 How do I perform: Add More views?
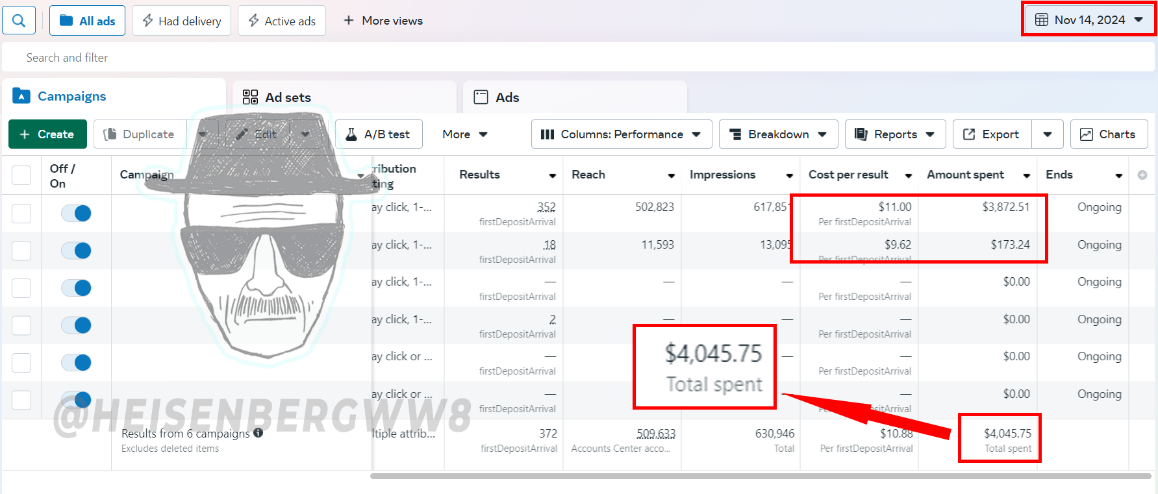click(x=383, y=21)
